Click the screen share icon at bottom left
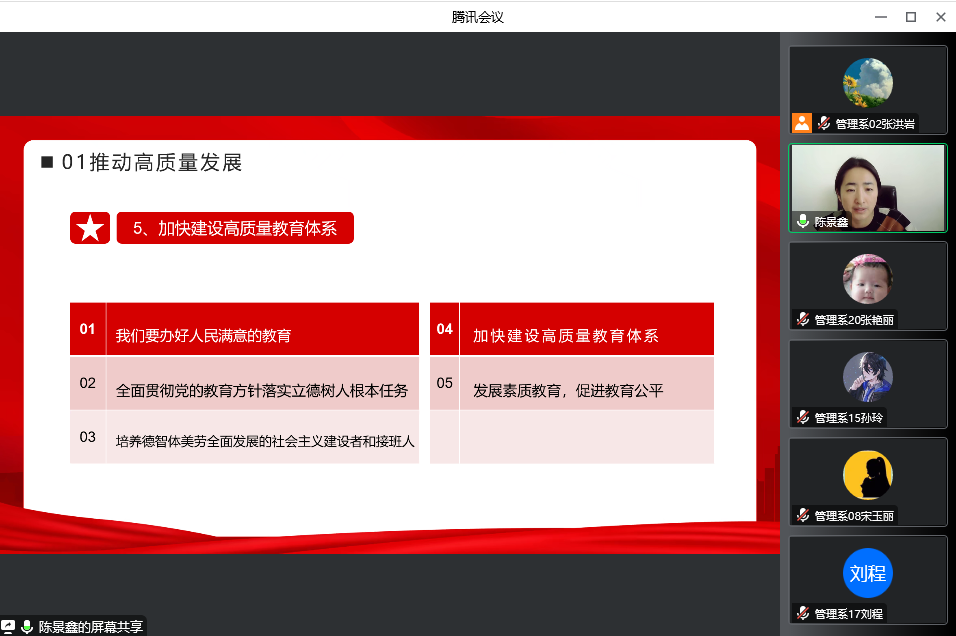The height and width of the screenshot is (636, 956). [8, 627]
